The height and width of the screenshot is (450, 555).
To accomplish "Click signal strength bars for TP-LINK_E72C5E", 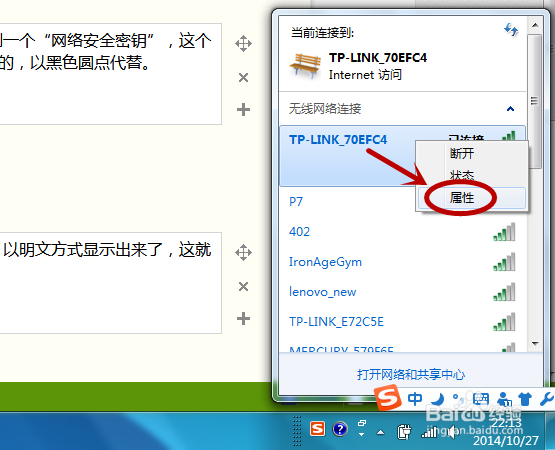I will [x=504, y=322].
